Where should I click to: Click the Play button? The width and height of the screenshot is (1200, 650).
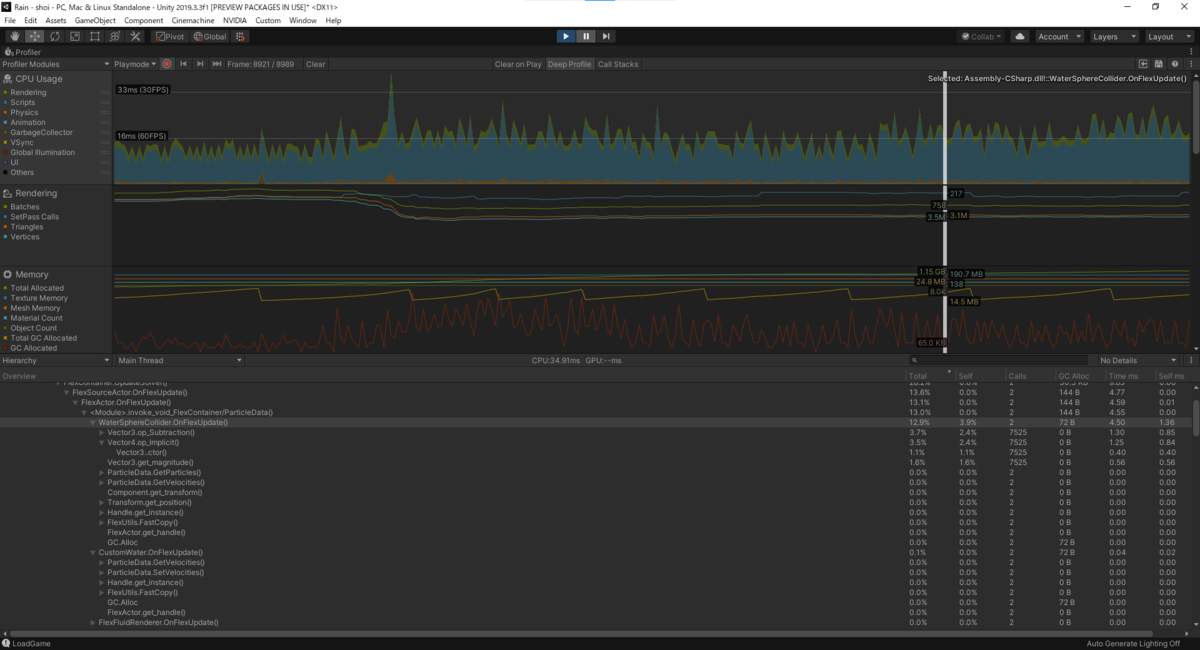pyautogui.click(x=566, y=36)
